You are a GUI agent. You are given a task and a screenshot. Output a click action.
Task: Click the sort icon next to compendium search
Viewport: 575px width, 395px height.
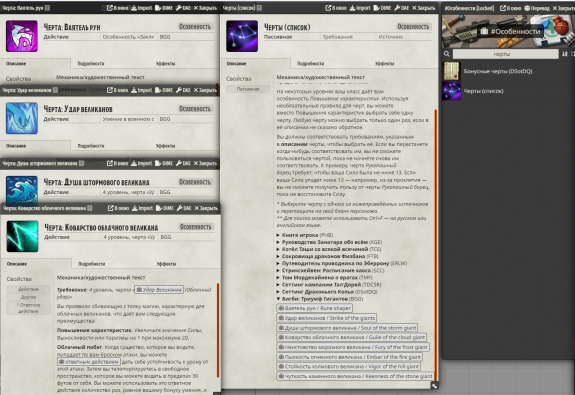(x=565, y=54)
